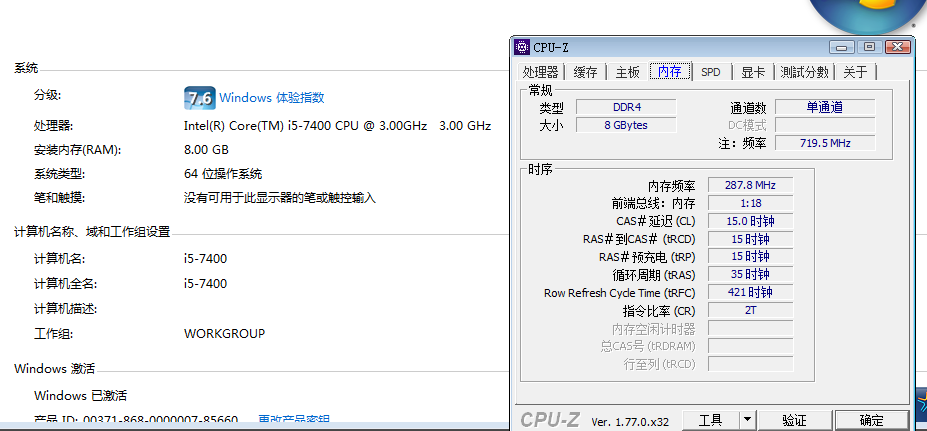Switch to the 缓存 tab in CPU-Z
This screenshot has height=431, width=927.
coord(585,72)
